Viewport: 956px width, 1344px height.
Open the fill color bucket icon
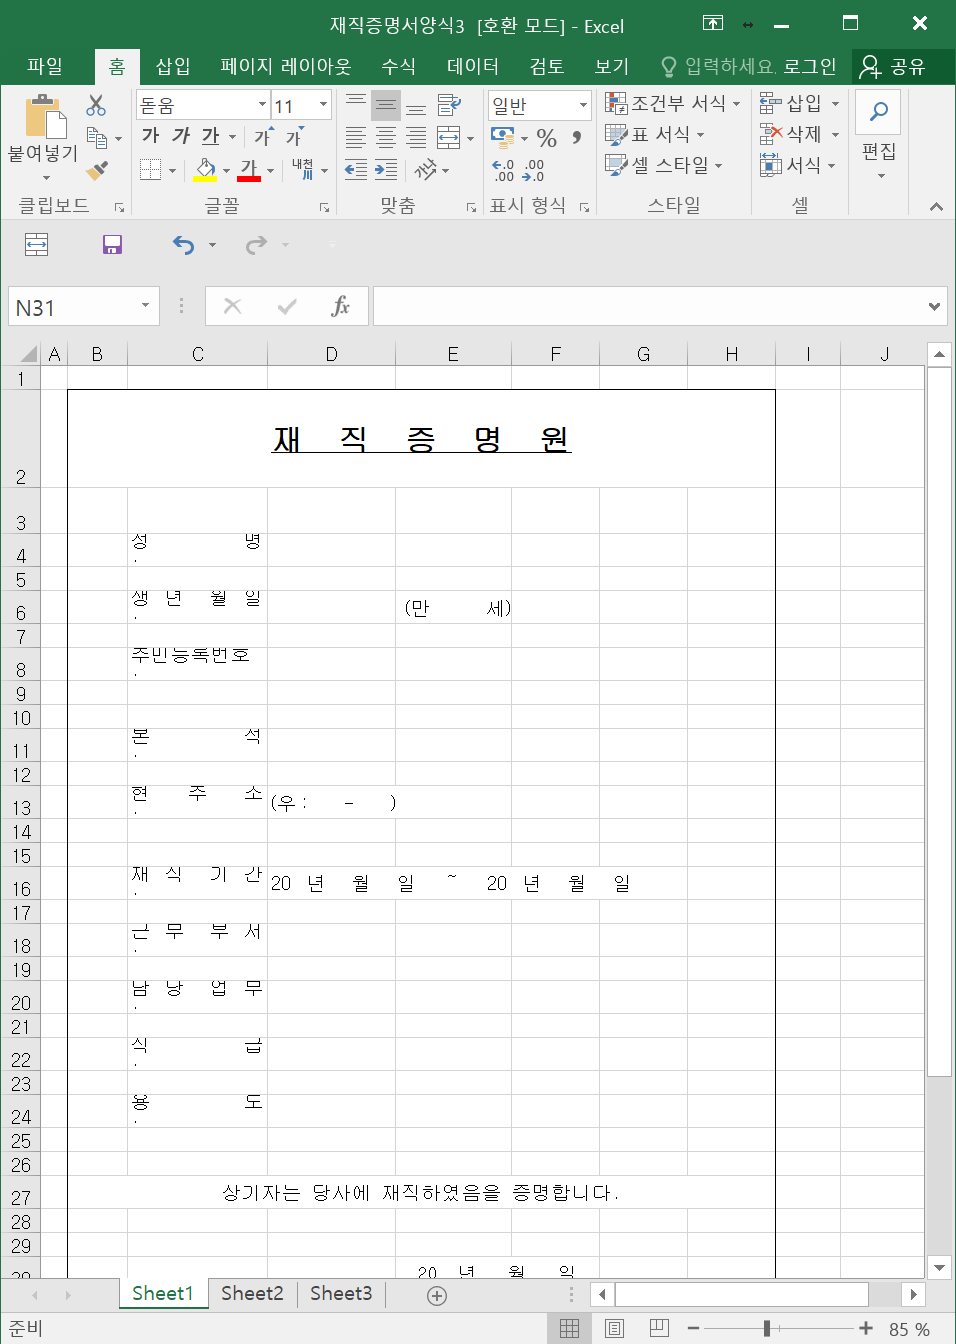pyautogui.click(x=207, y=169)
